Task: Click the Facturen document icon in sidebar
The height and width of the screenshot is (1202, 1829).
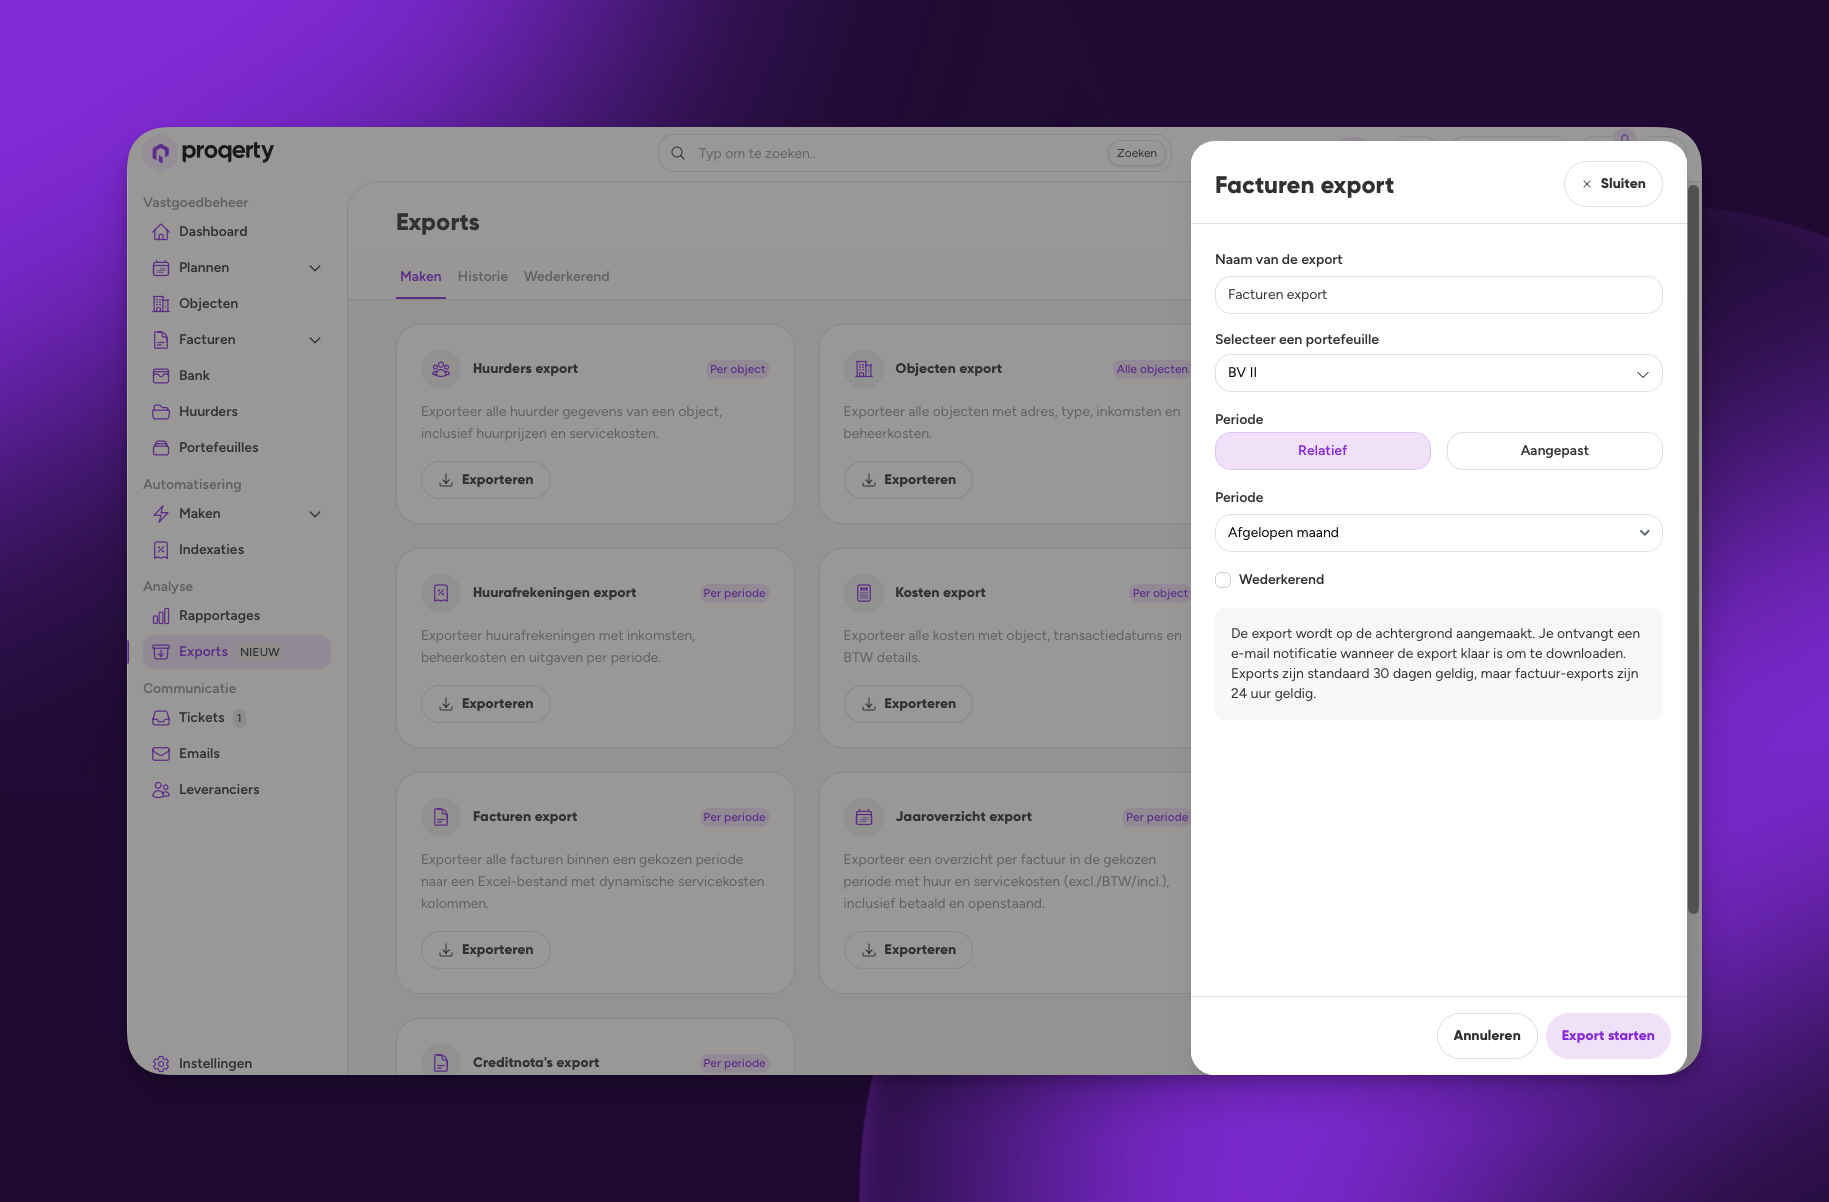Action: (161, 340)
